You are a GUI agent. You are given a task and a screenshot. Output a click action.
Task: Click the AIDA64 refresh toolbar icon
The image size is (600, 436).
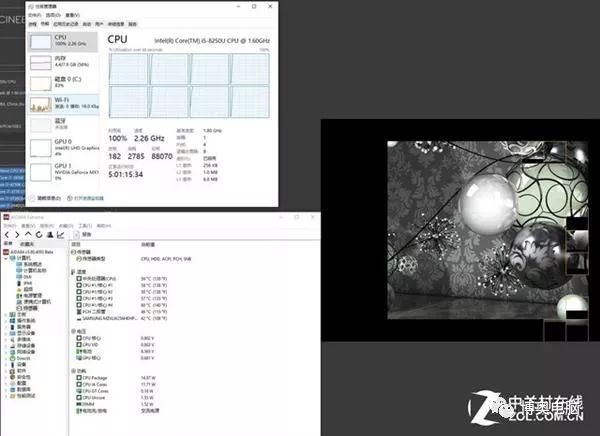pyautogui.click(x=41, y=234)
